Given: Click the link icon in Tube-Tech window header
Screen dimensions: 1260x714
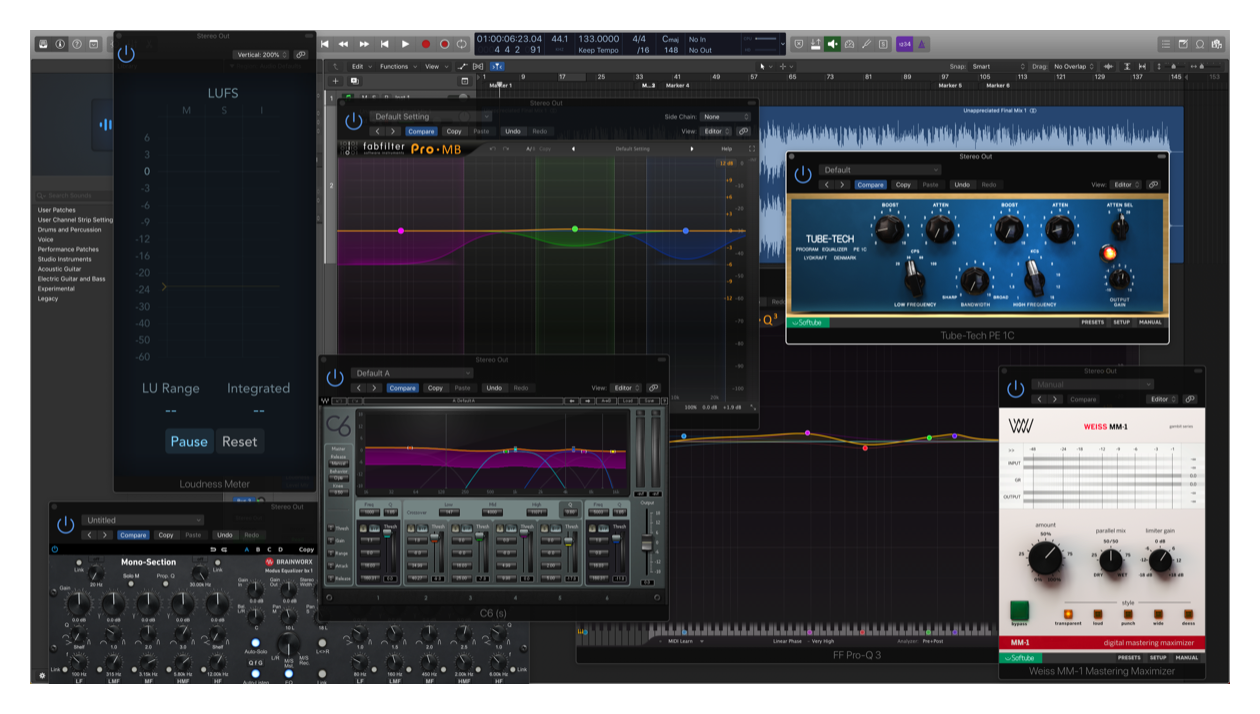Looking at the screenshot, I should point(1153,185).
